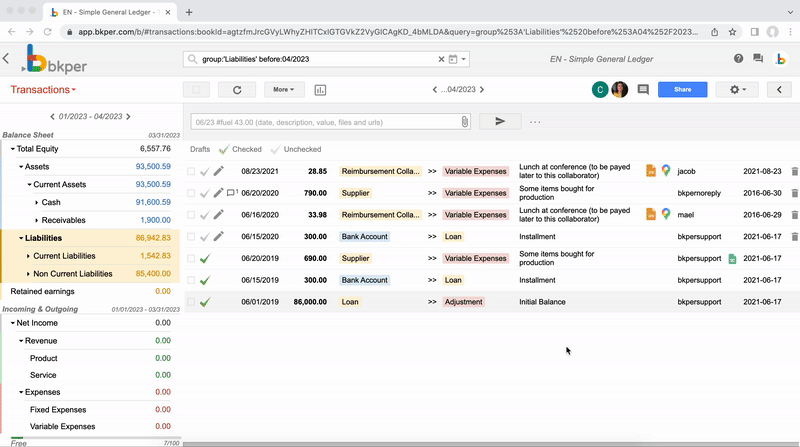Click the Adjustment account tag
The image size is (800, 447).
463,302
